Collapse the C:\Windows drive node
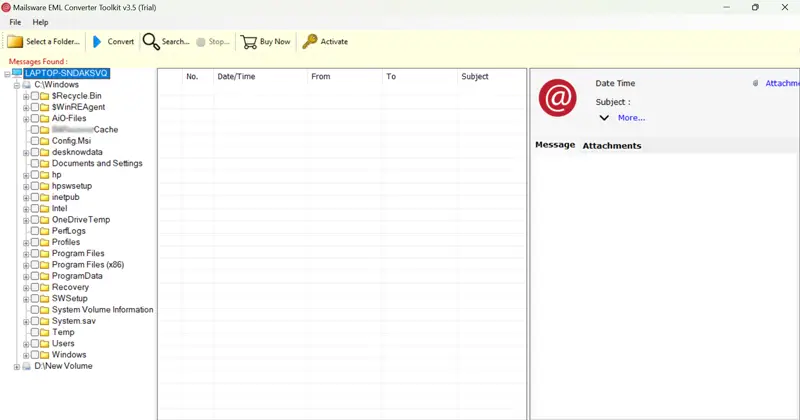 pos(16,85)
